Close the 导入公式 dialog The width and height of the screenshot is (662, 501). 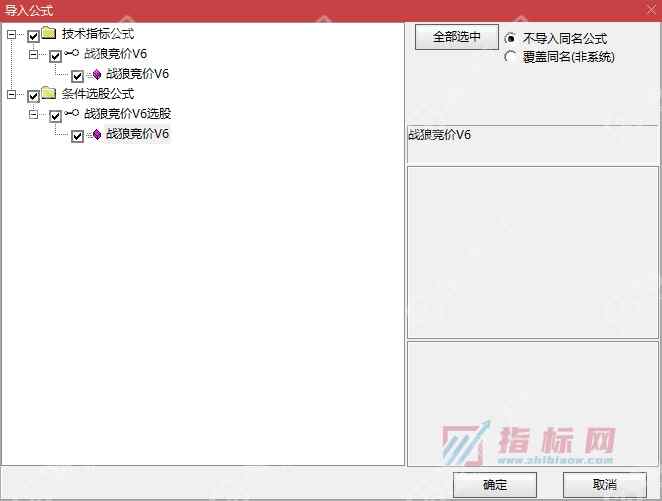click(651, 9)
